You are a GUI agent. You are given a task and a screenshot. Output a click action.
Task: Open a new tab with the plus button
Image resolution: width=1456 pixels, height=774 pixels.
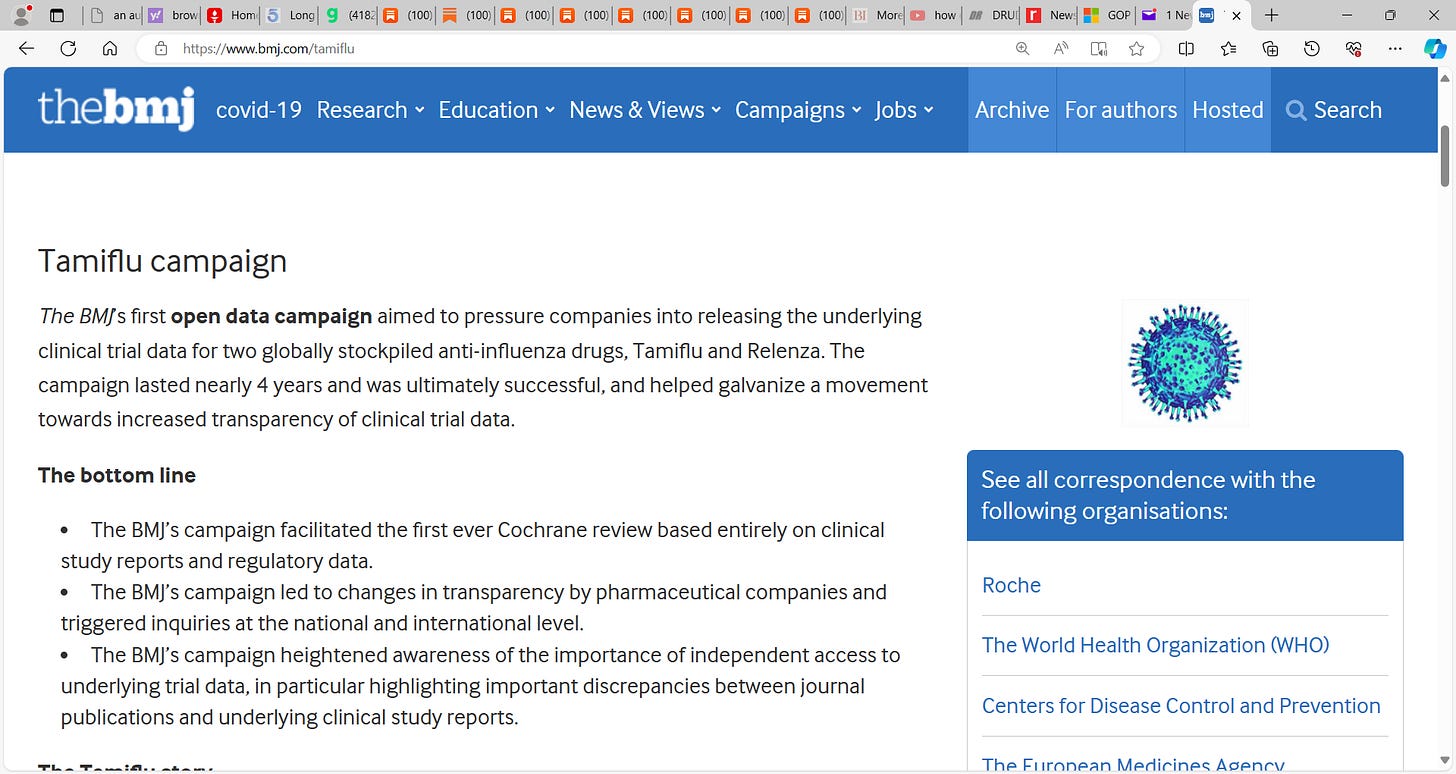click(x=1271, y=15)
